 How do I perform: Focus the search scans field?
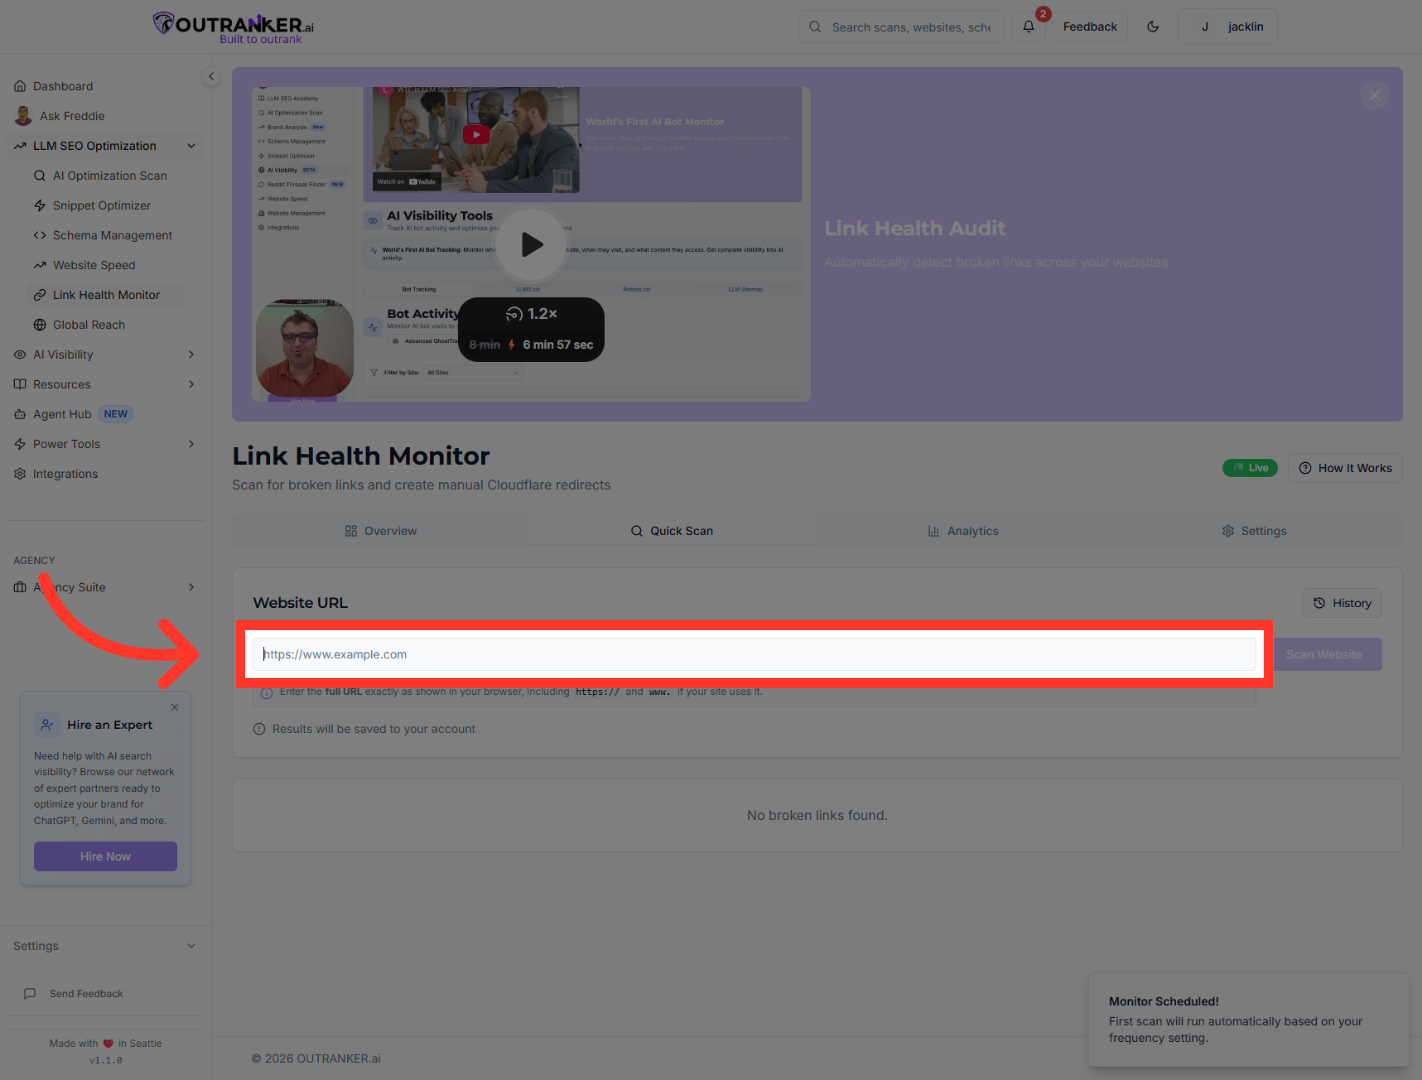[900, 27]
